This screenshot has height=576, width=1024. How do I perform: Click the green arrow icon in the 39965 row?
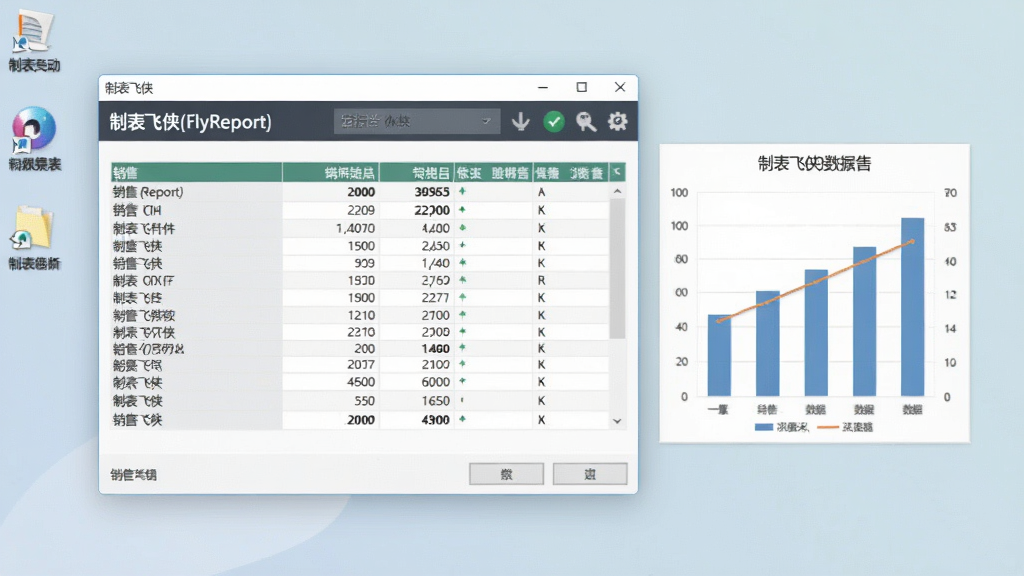point(462,191)
